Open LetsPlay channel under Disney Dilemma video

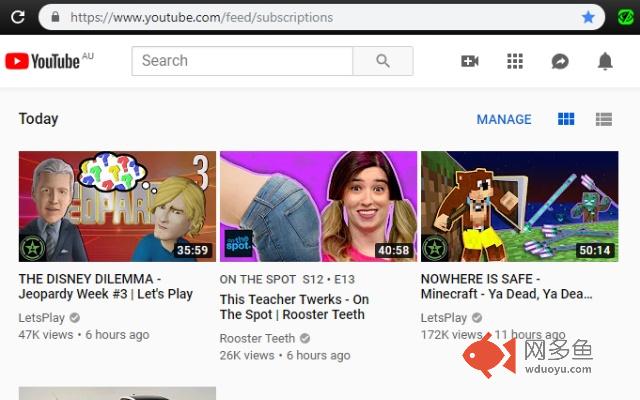[42, 318]
